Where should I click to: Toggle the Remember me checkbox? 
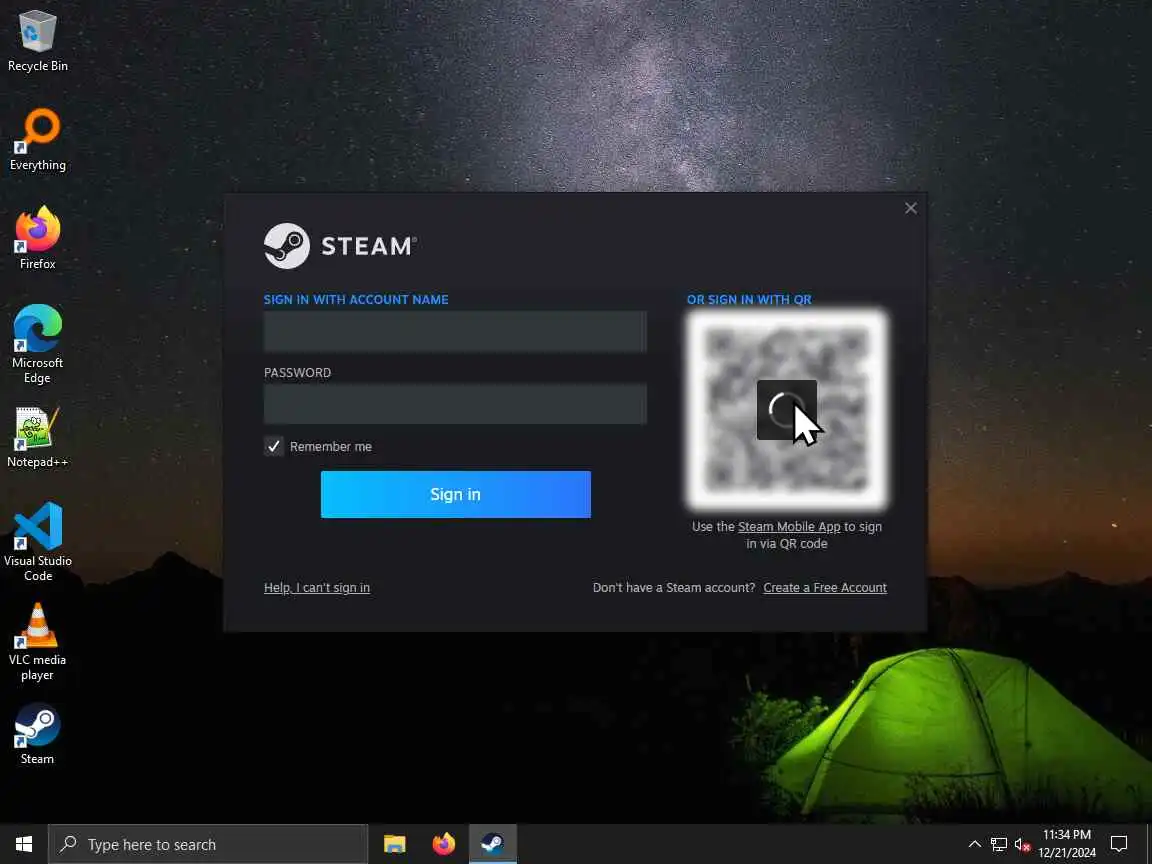click(273, 446)
